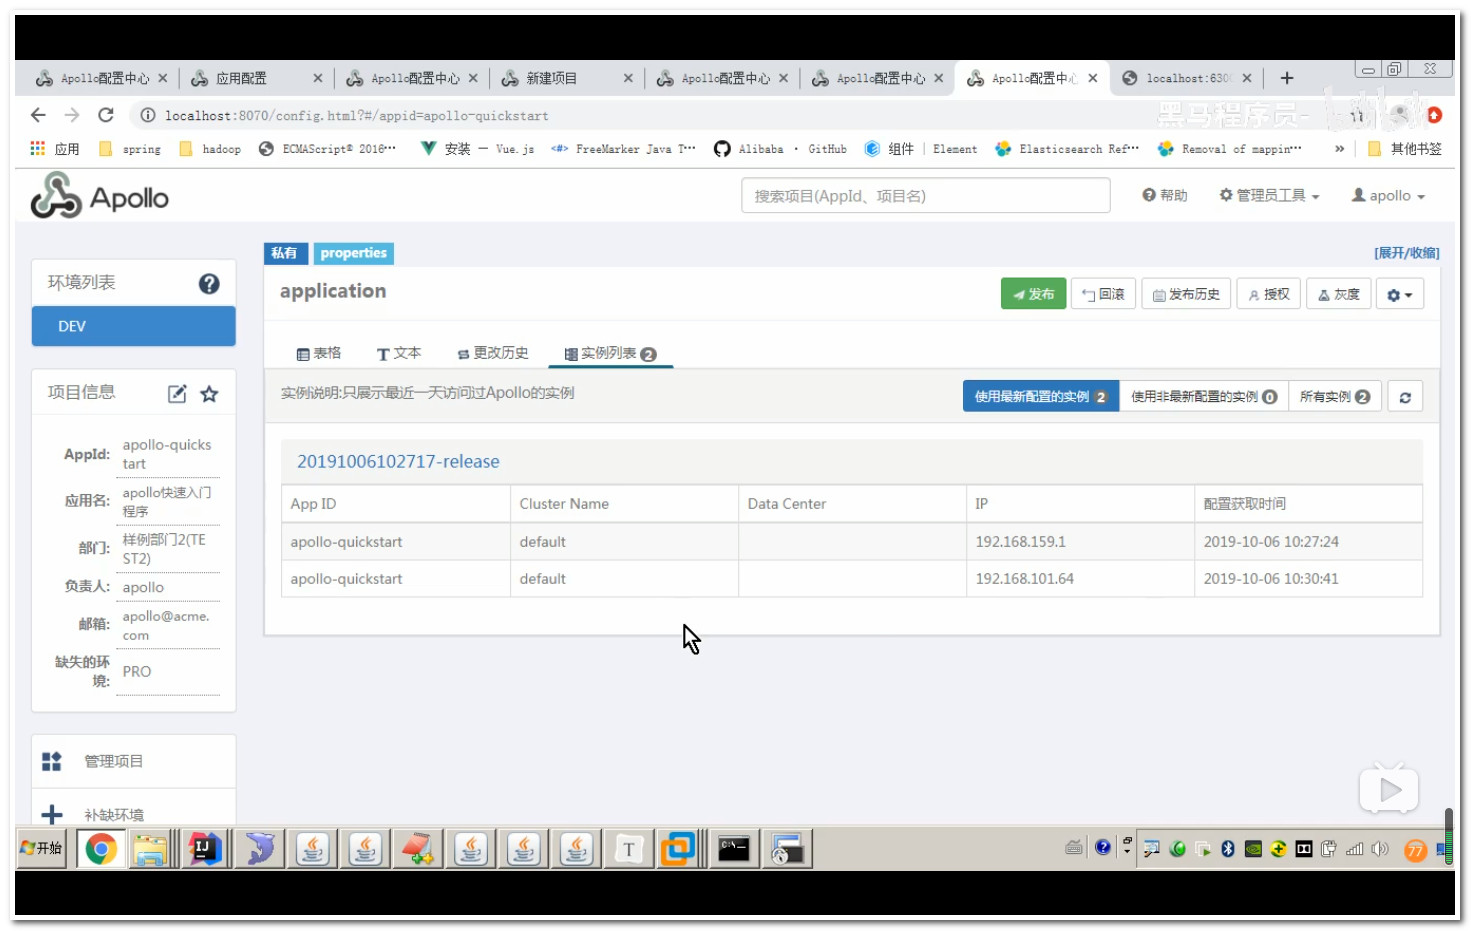Favorite the project with star icon
Screen dimensions: 1471x931
pos(209,393)
